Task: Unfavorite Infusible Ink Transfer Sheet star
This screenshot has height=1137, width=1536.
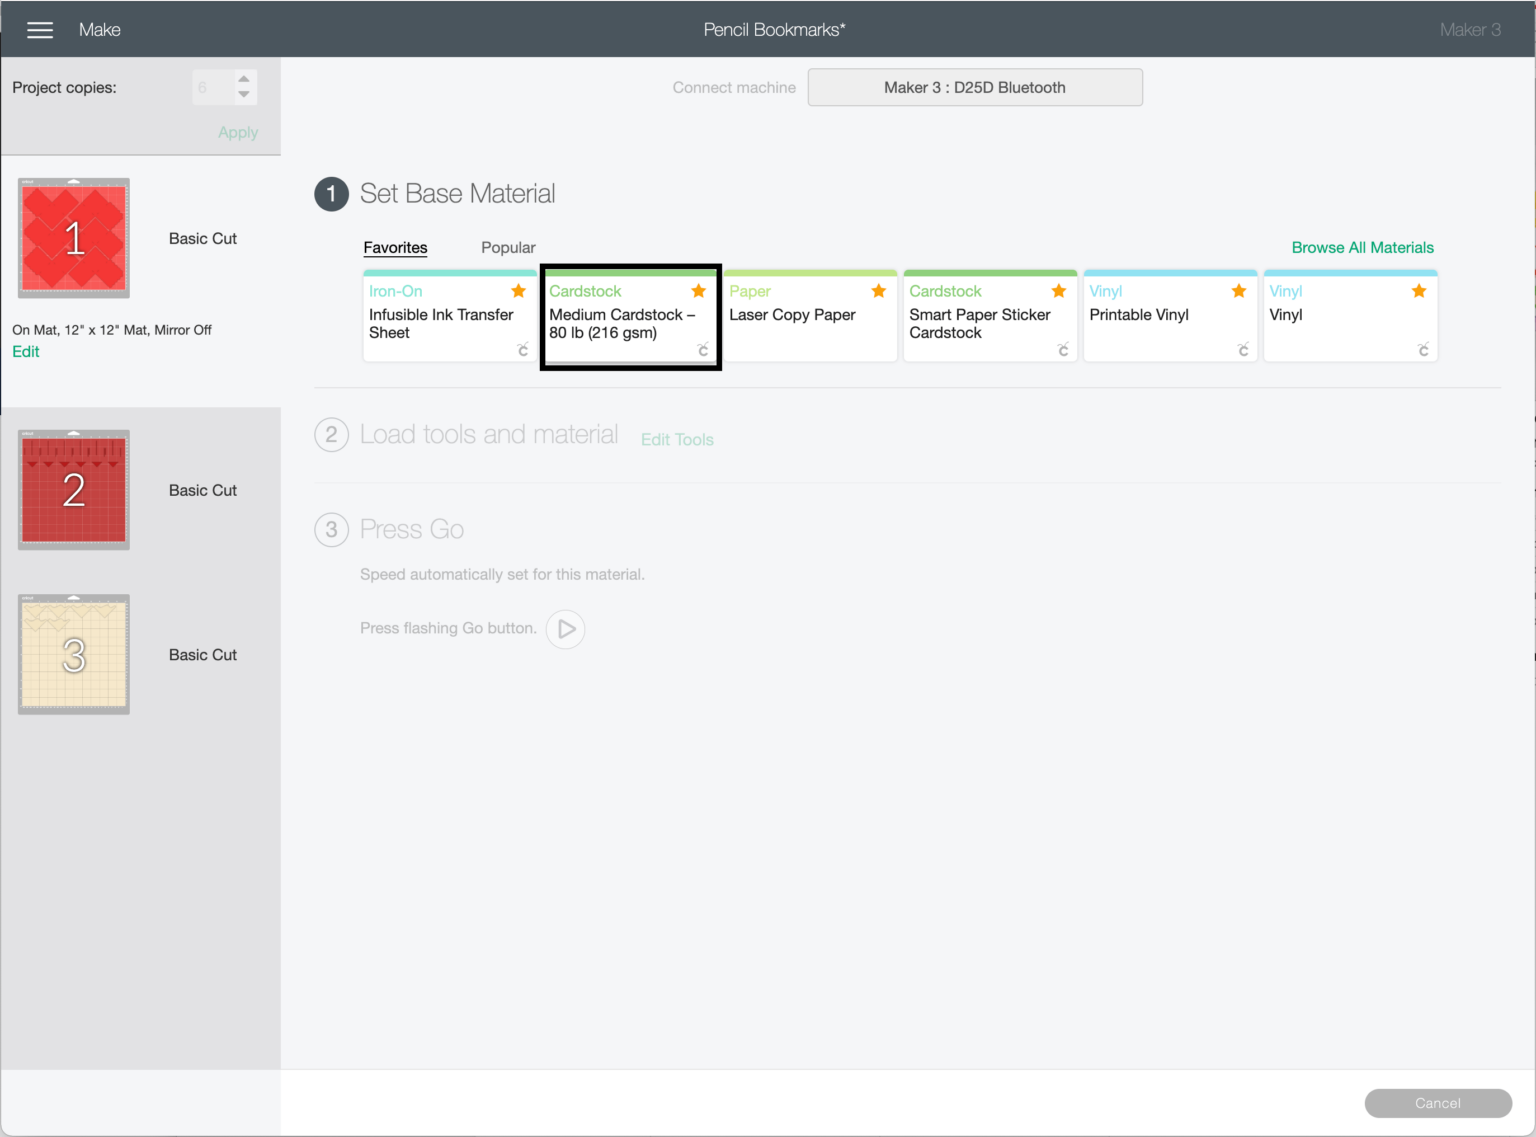Action: pyautogui.click(x=518, y=291)
